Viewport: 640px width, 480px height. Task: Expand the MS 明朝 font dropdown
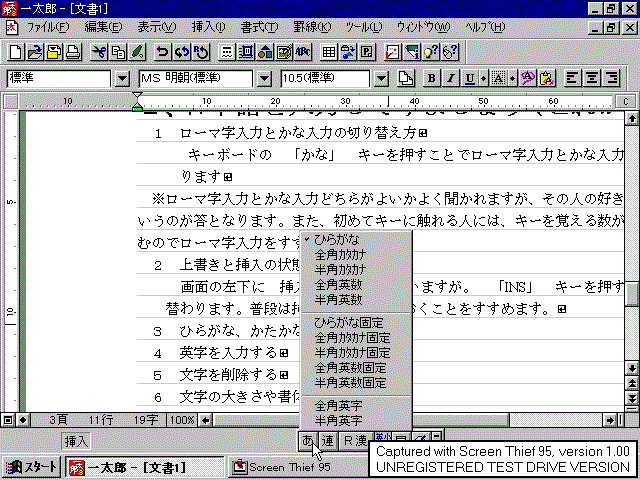(x=264, y=79)
